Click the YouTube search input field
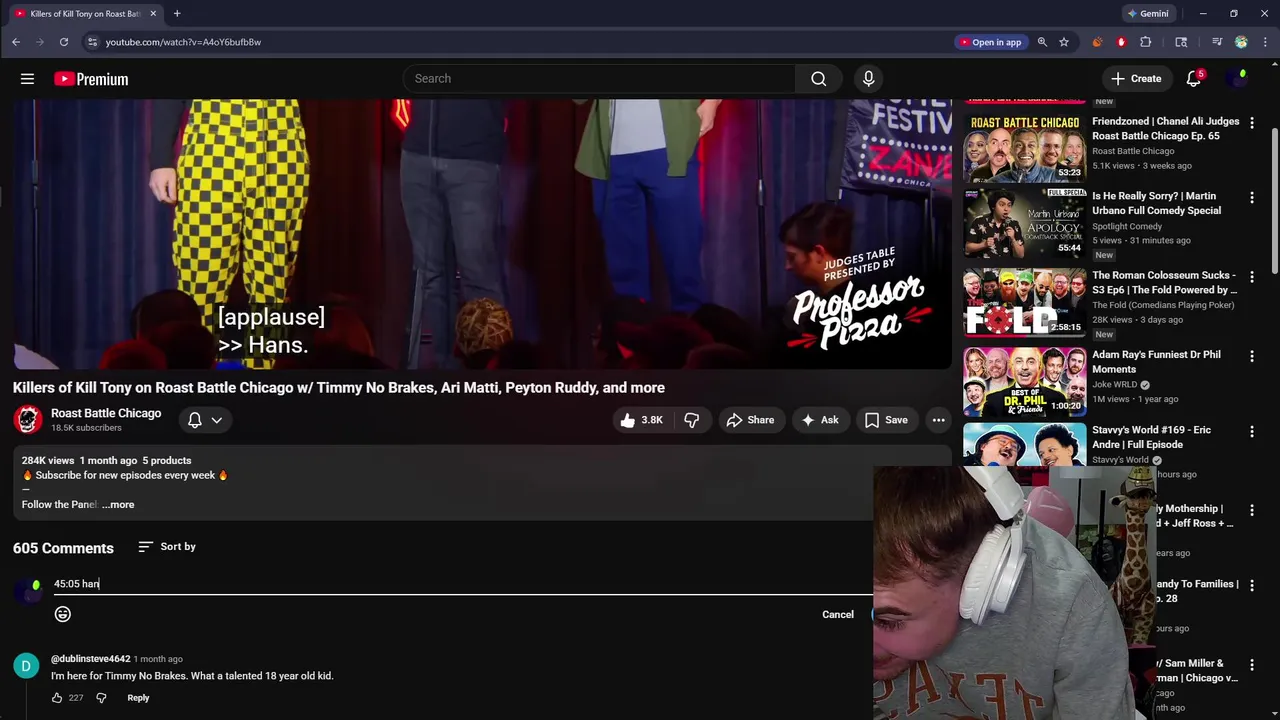 600,79
